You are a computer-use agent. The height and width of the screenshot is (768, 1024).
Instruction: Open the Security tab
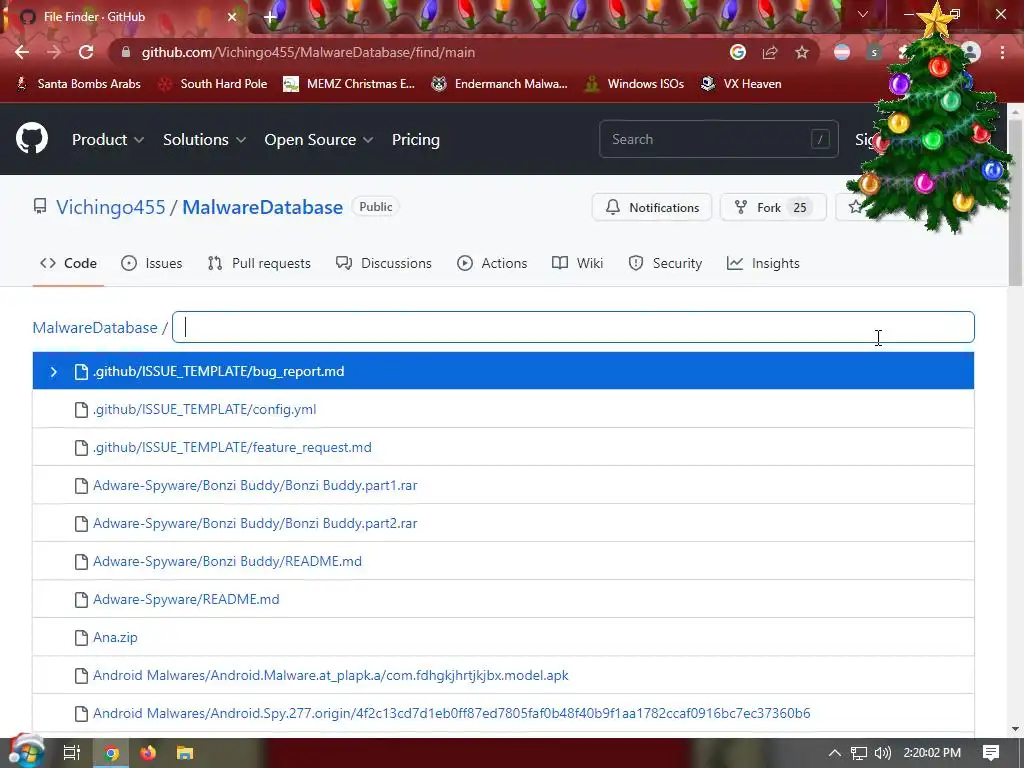click(665, 263)
